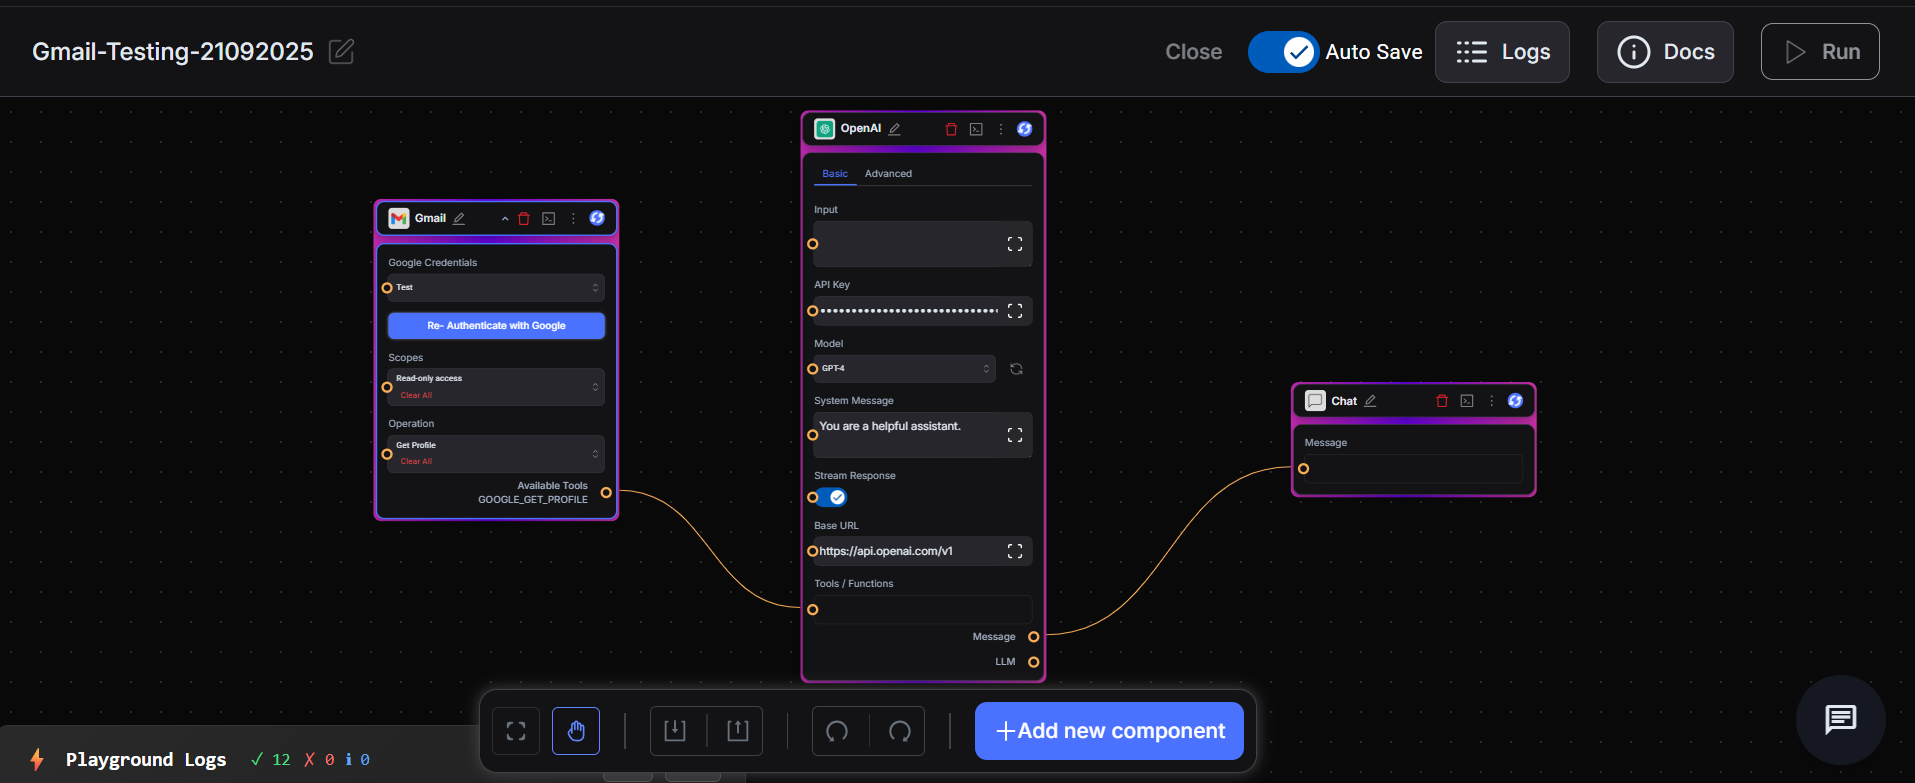Expand the Operation Get Profile dropdown

tap(496, 453)
